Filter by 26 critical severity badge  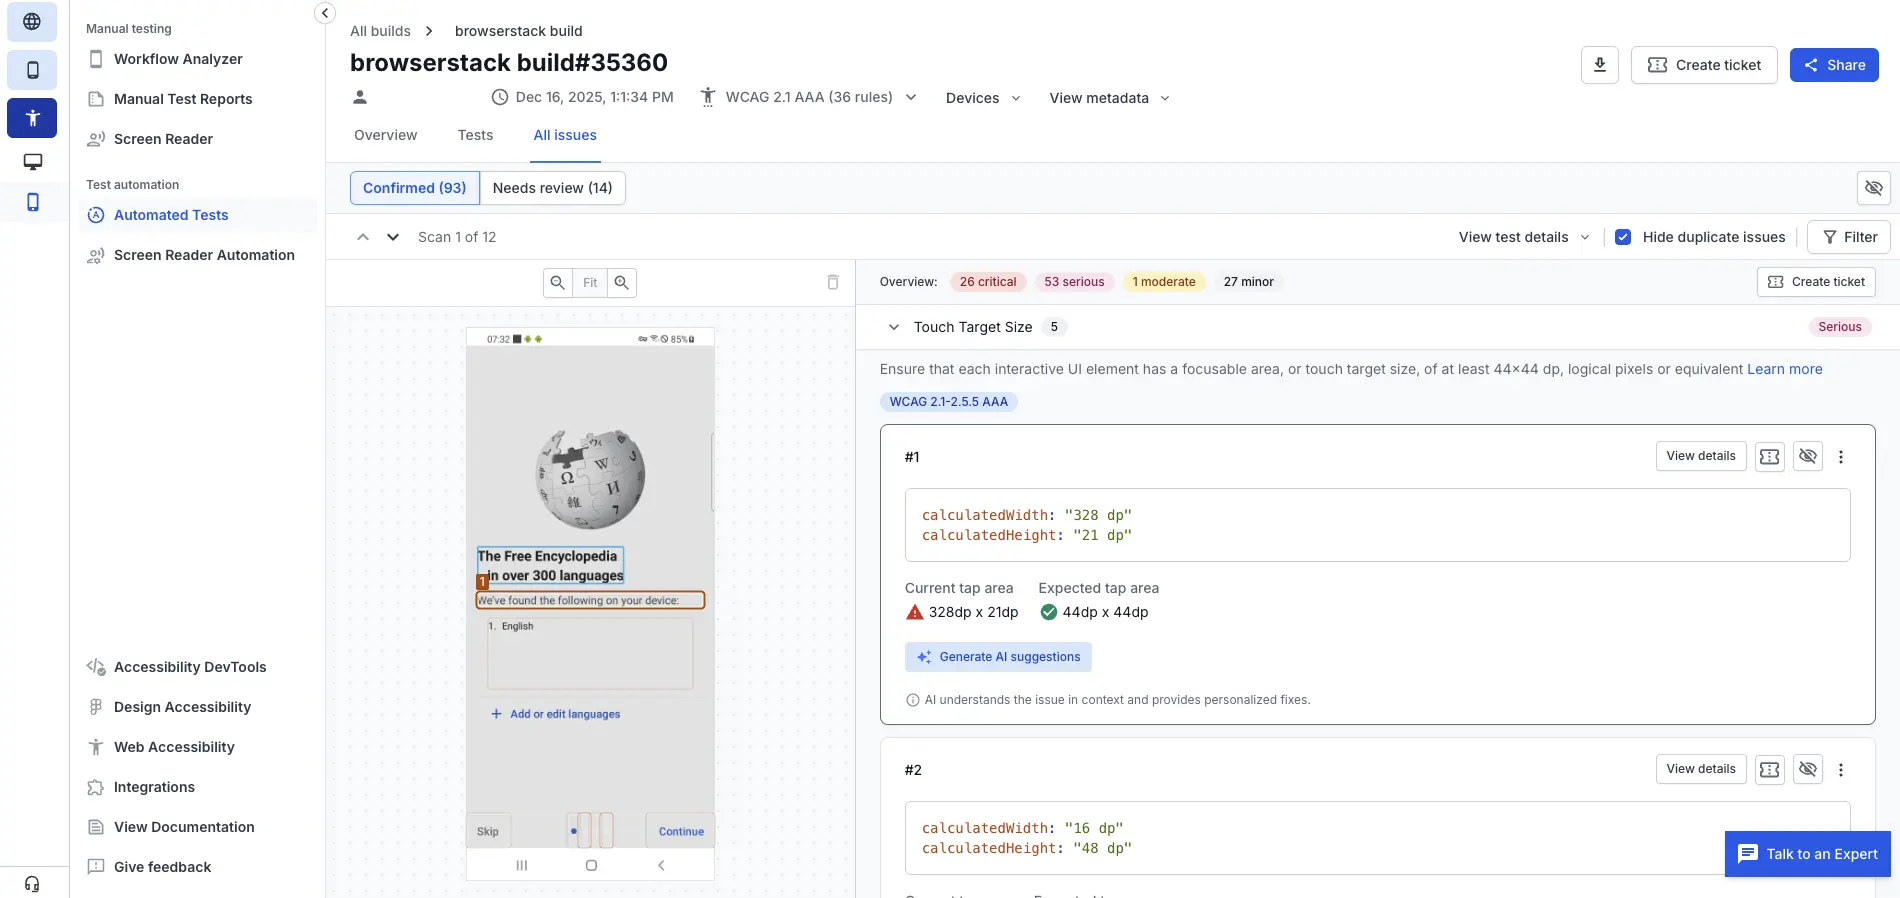[987, 282]
